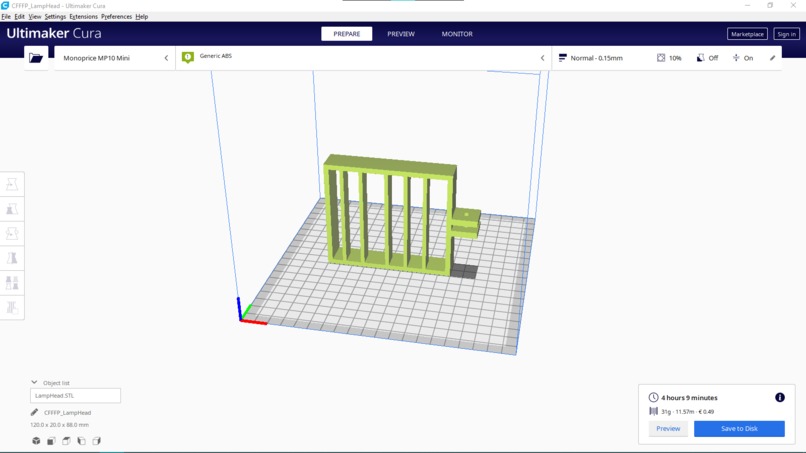The height and width of the screenshot is (453, 806).
Task: Click the pencil icon beside CFFFP_LampHead
Action: [34, 412]
